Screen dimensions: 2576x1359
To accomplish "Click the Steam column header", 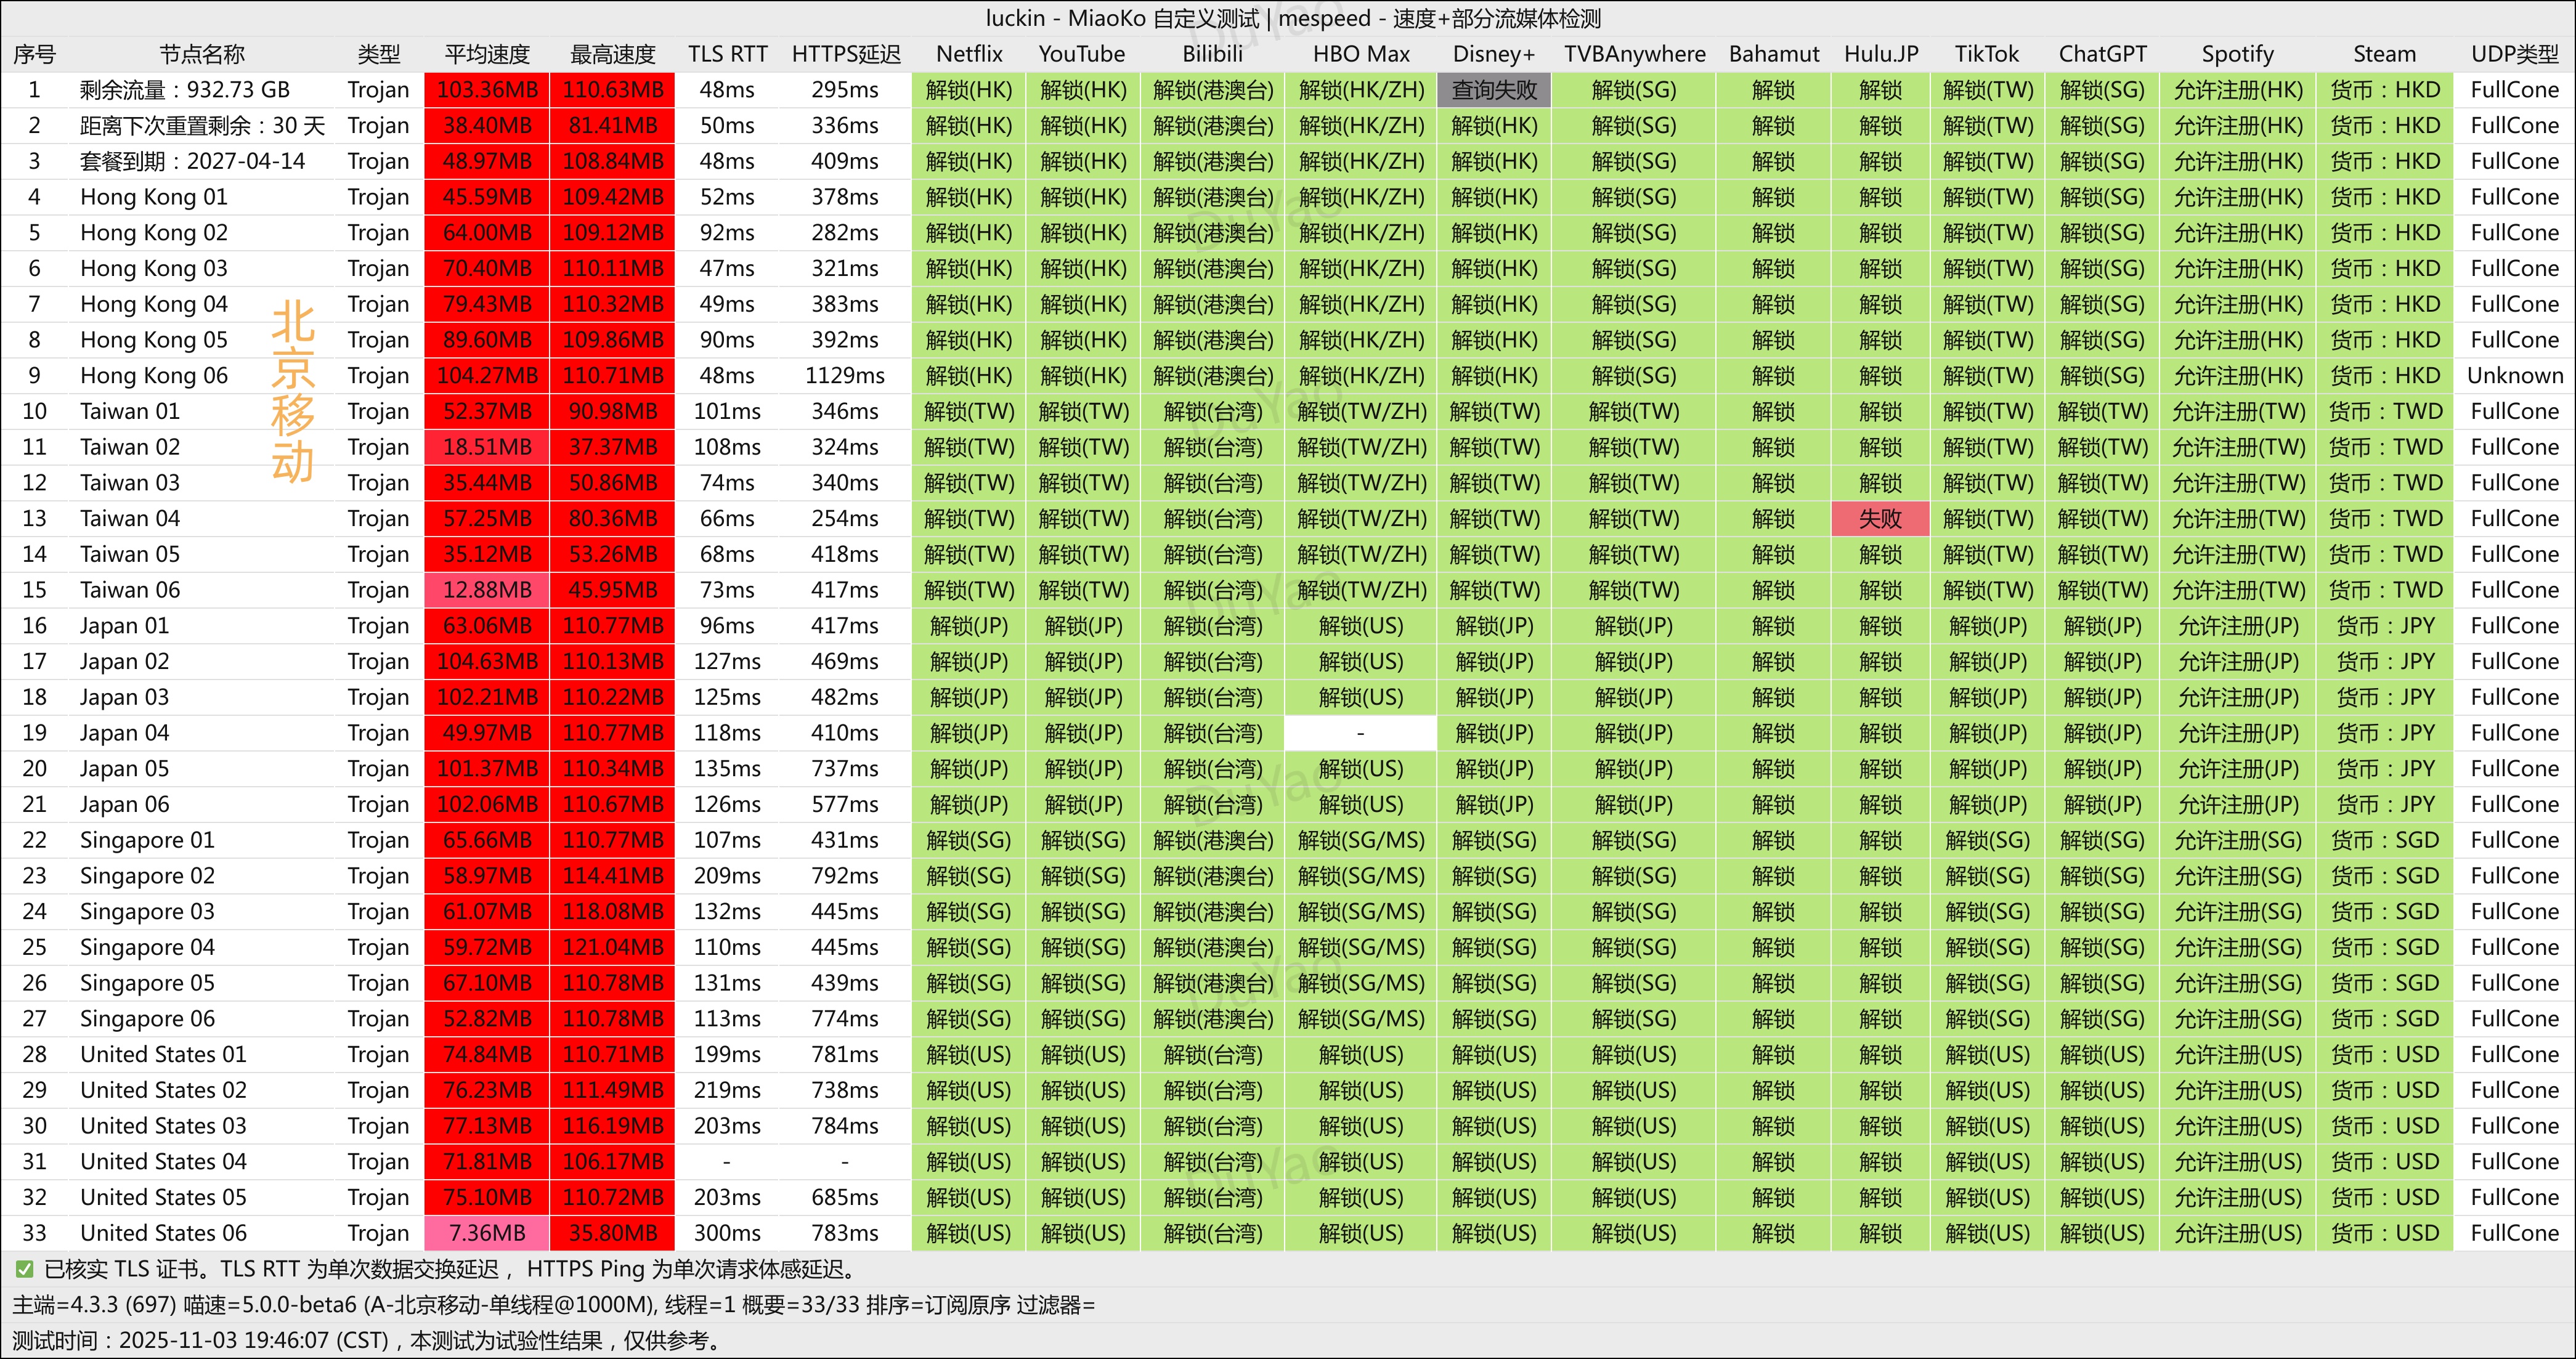I will tap(2384, 54).
